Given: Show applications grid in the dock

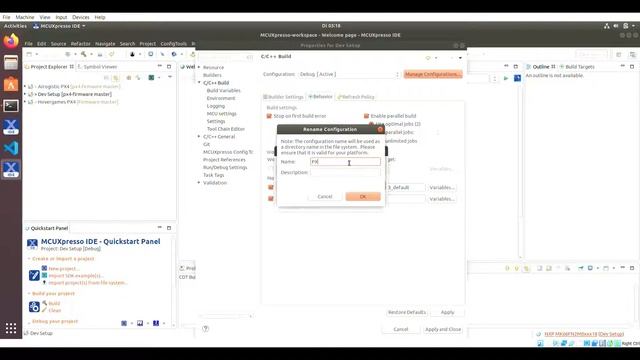Looking at the screenshot, I should (x=11, y=328).
